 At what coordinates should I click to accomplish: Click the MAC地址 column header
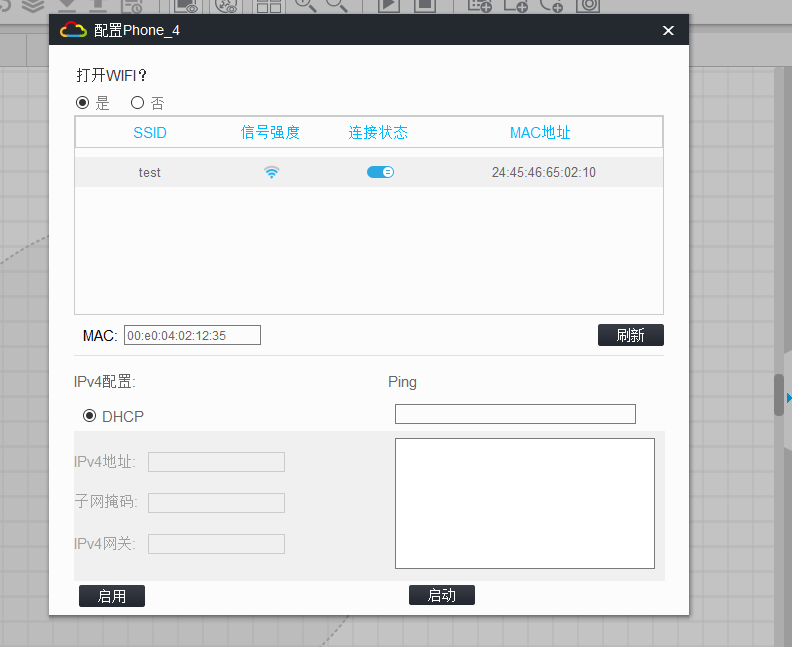tap(540, 132)
